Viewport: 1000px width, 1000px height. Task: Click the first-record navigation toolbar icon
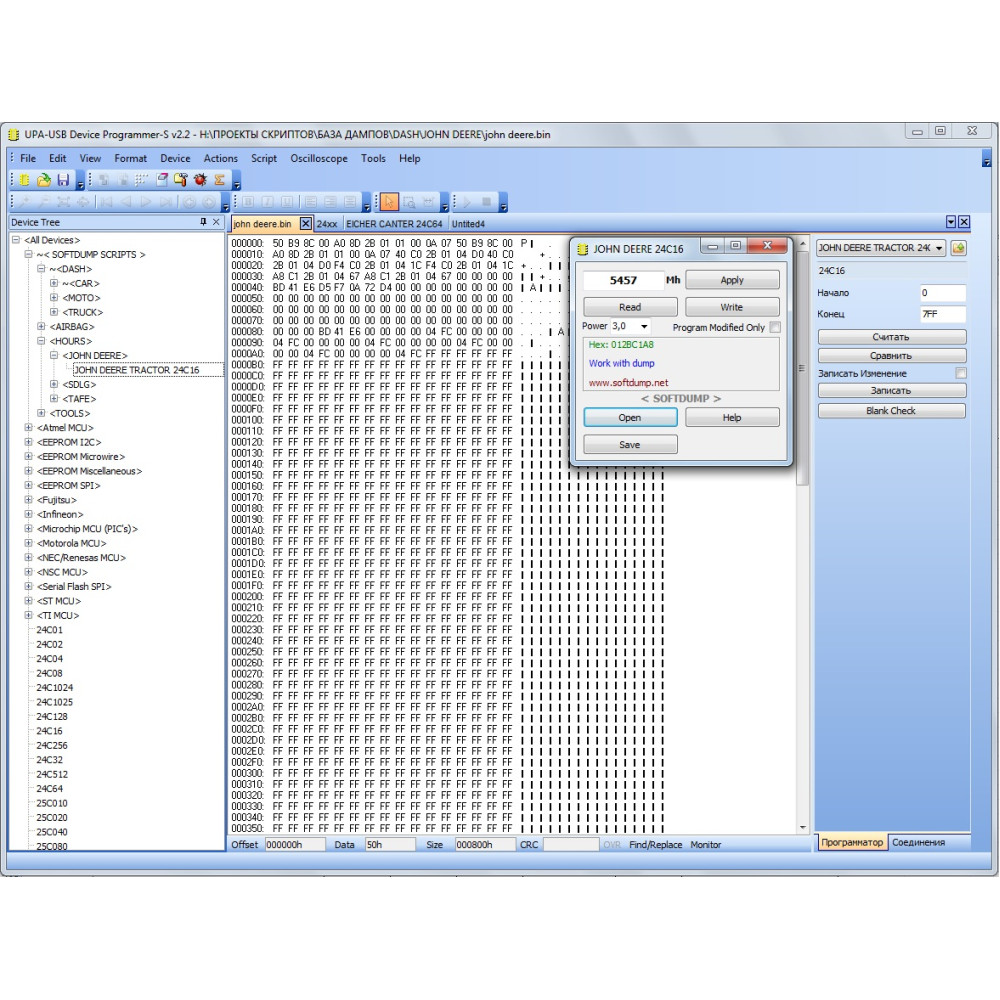[x=105, y=202]
